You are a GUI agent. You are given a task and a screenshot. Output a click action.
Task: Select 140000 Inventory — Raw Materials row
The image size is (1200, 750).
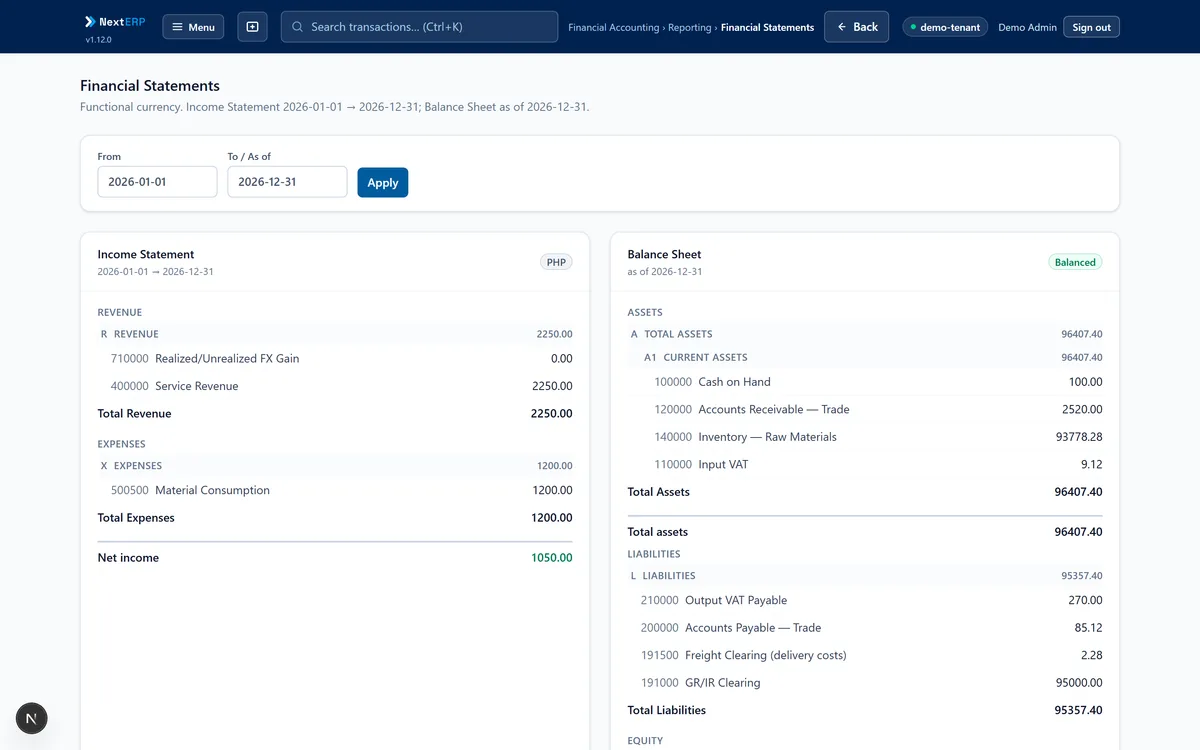(865, 437)
